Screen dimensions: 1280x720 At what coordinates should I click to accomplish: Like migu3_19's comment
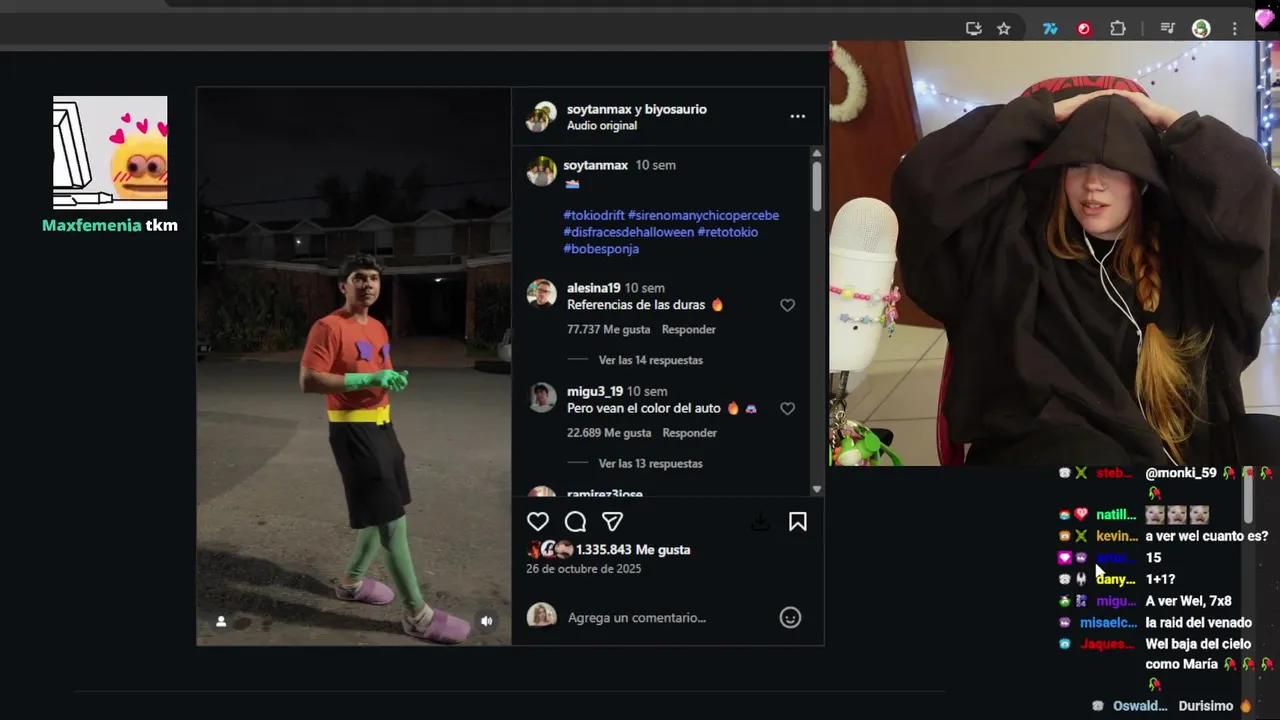click(787, 408)
